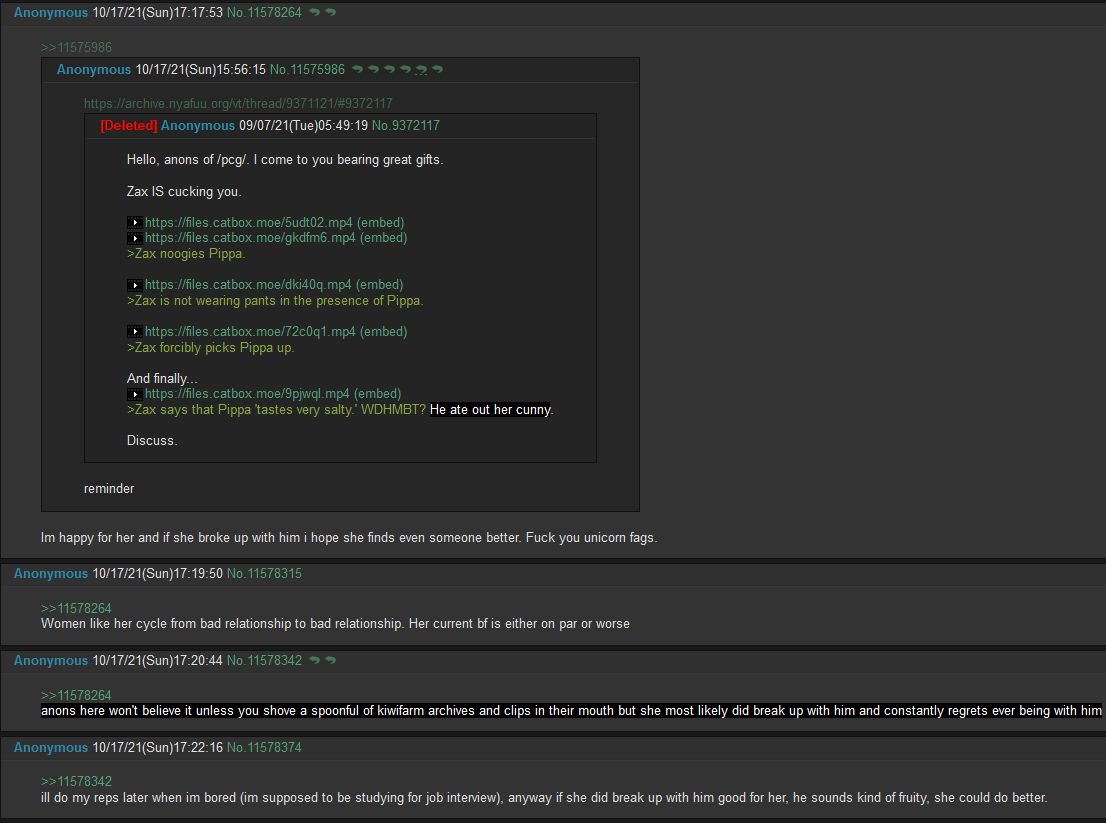Image resolution: width=1106 pixels, height=823 pixels.
Task: Open the files.catbox.moe/gkdfm6.mp4 link
Action: pos(250,238)
